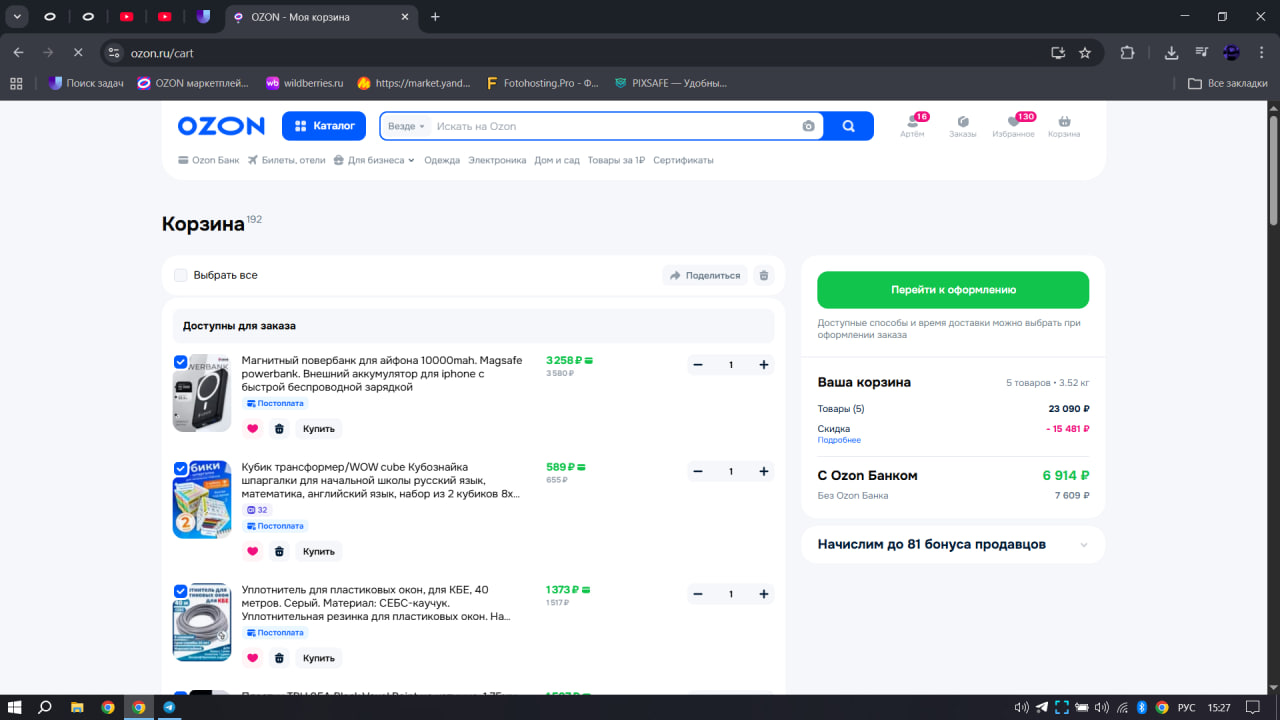The width and height of the screenshot is (1280, 720).
Task: Uncheck the powerbank item checkbox
Action: [x=180, y=362]
